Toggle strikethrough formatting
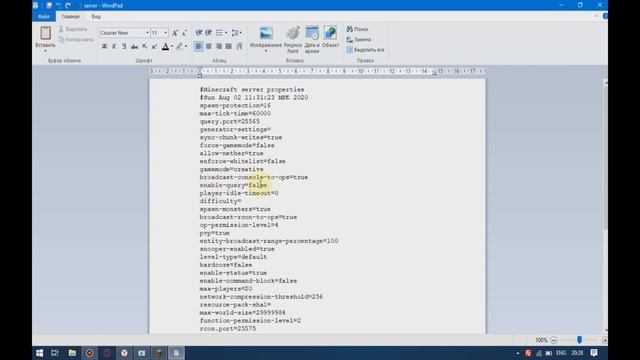 134,46
